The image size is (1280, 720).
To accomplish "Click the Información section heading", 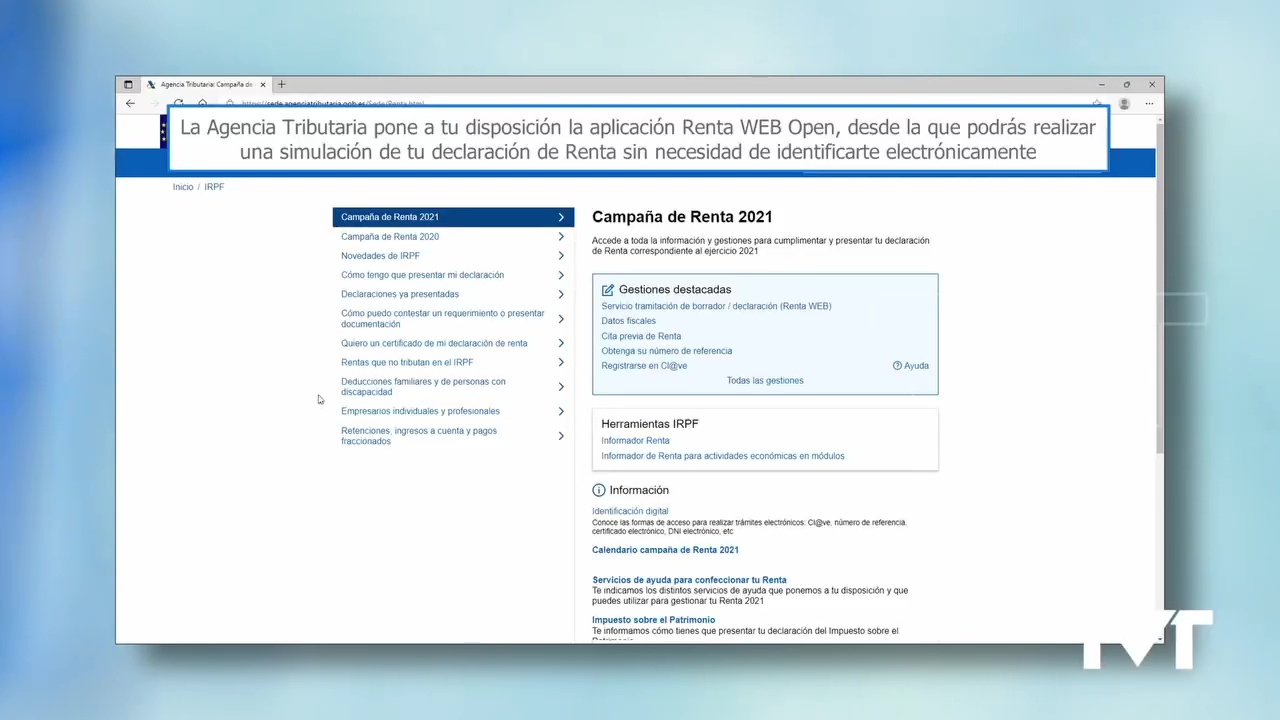I will tap(639, 490).
